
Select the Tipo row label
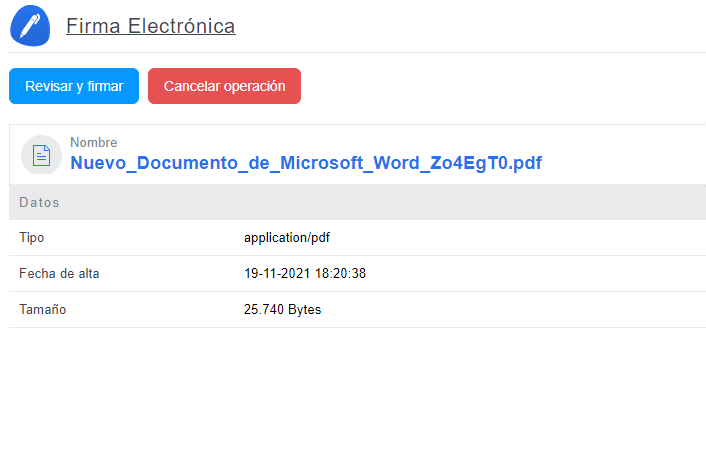coord(32,237)
